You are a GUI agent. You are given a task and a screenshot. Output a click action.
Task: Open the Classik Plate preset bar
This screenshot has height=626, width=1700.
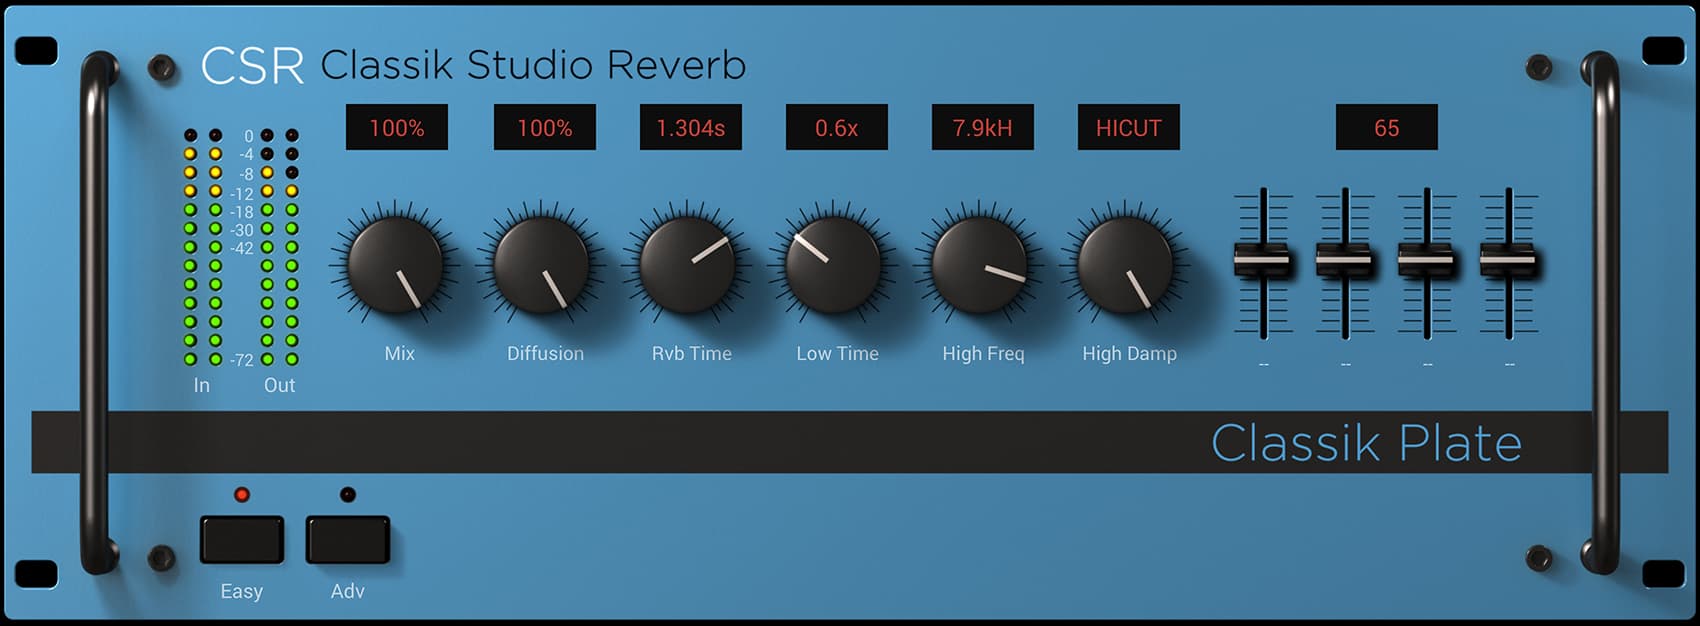[850, 442]
